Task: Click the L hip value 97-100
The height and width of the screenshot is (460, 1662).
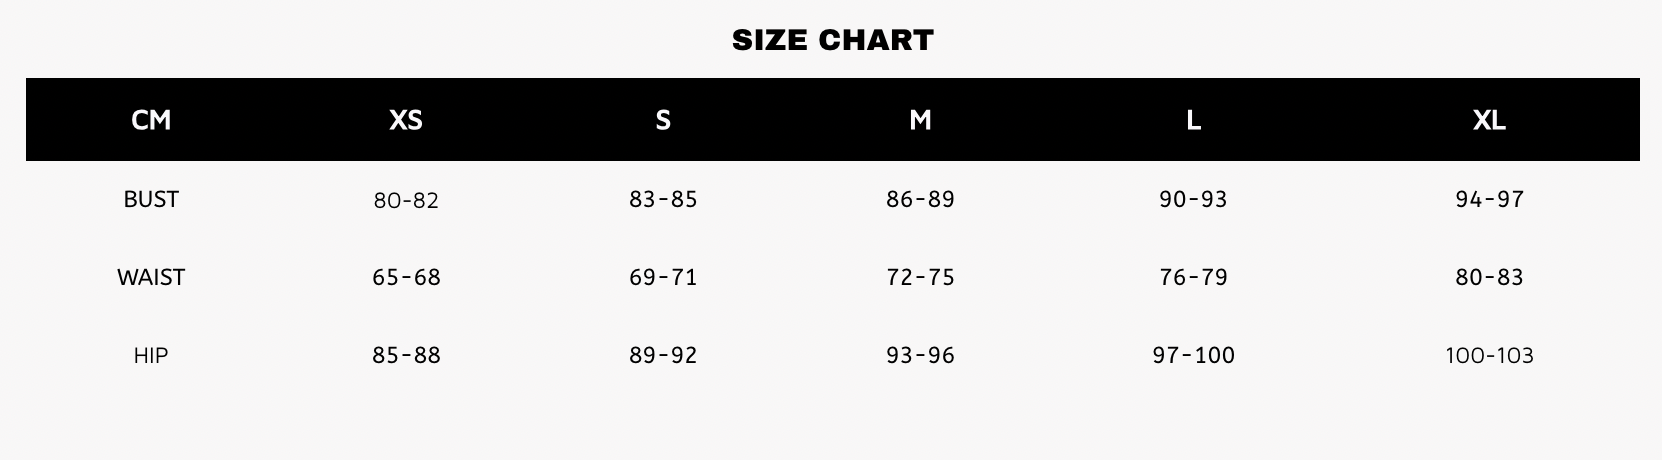Action: tap(1193, 355)
